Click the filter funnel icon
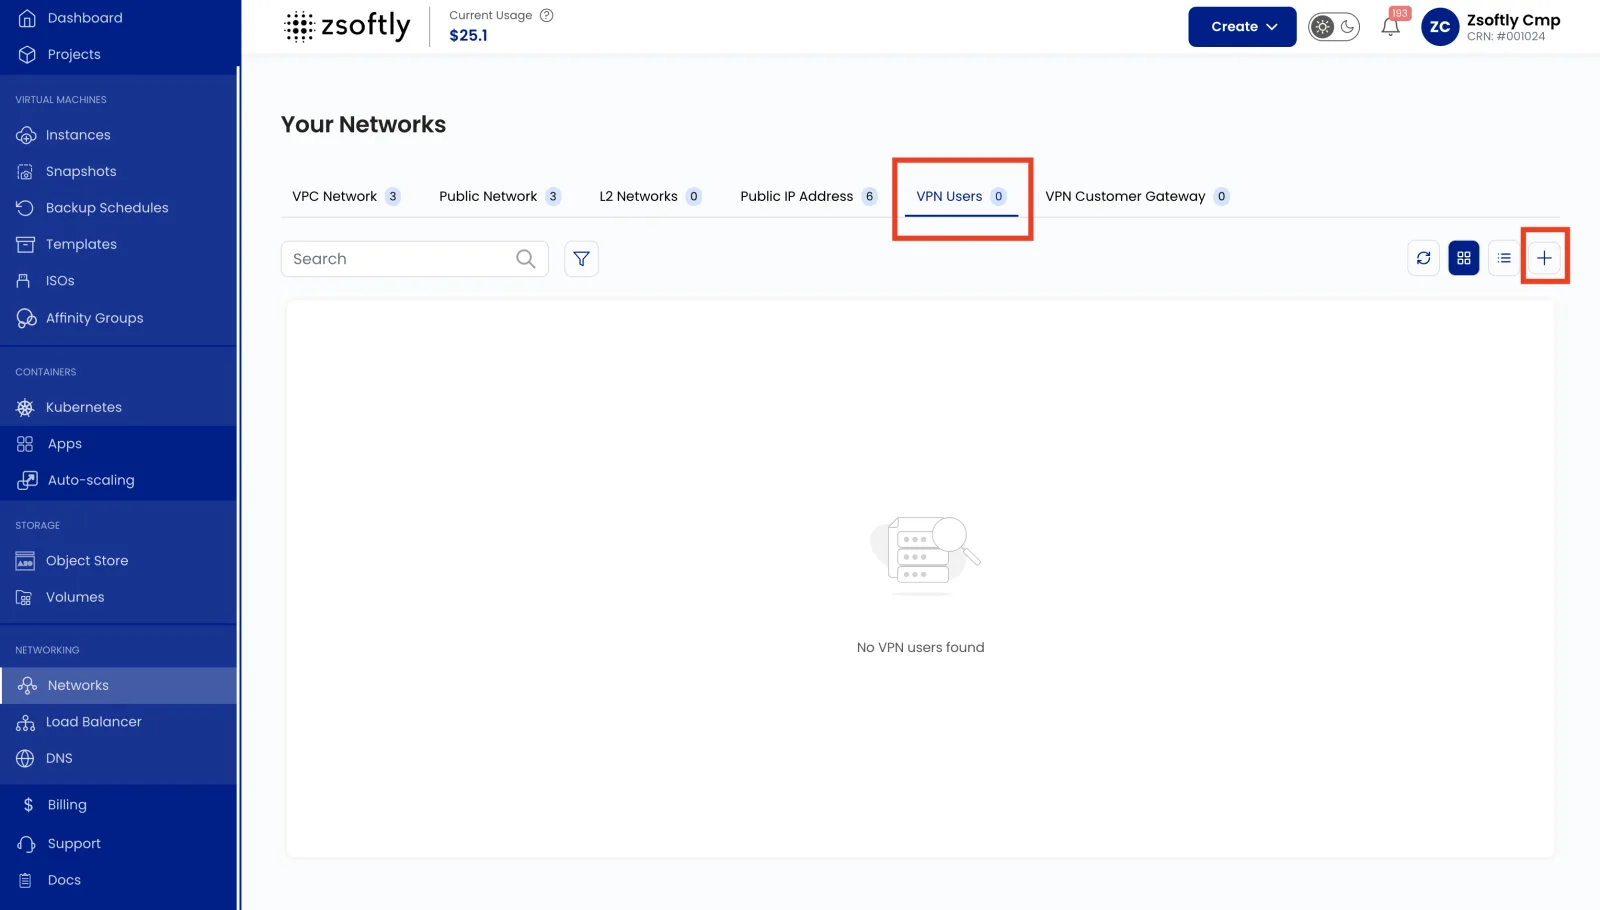1600x910 pixels. pyautogui.click(x=581, y=259)
